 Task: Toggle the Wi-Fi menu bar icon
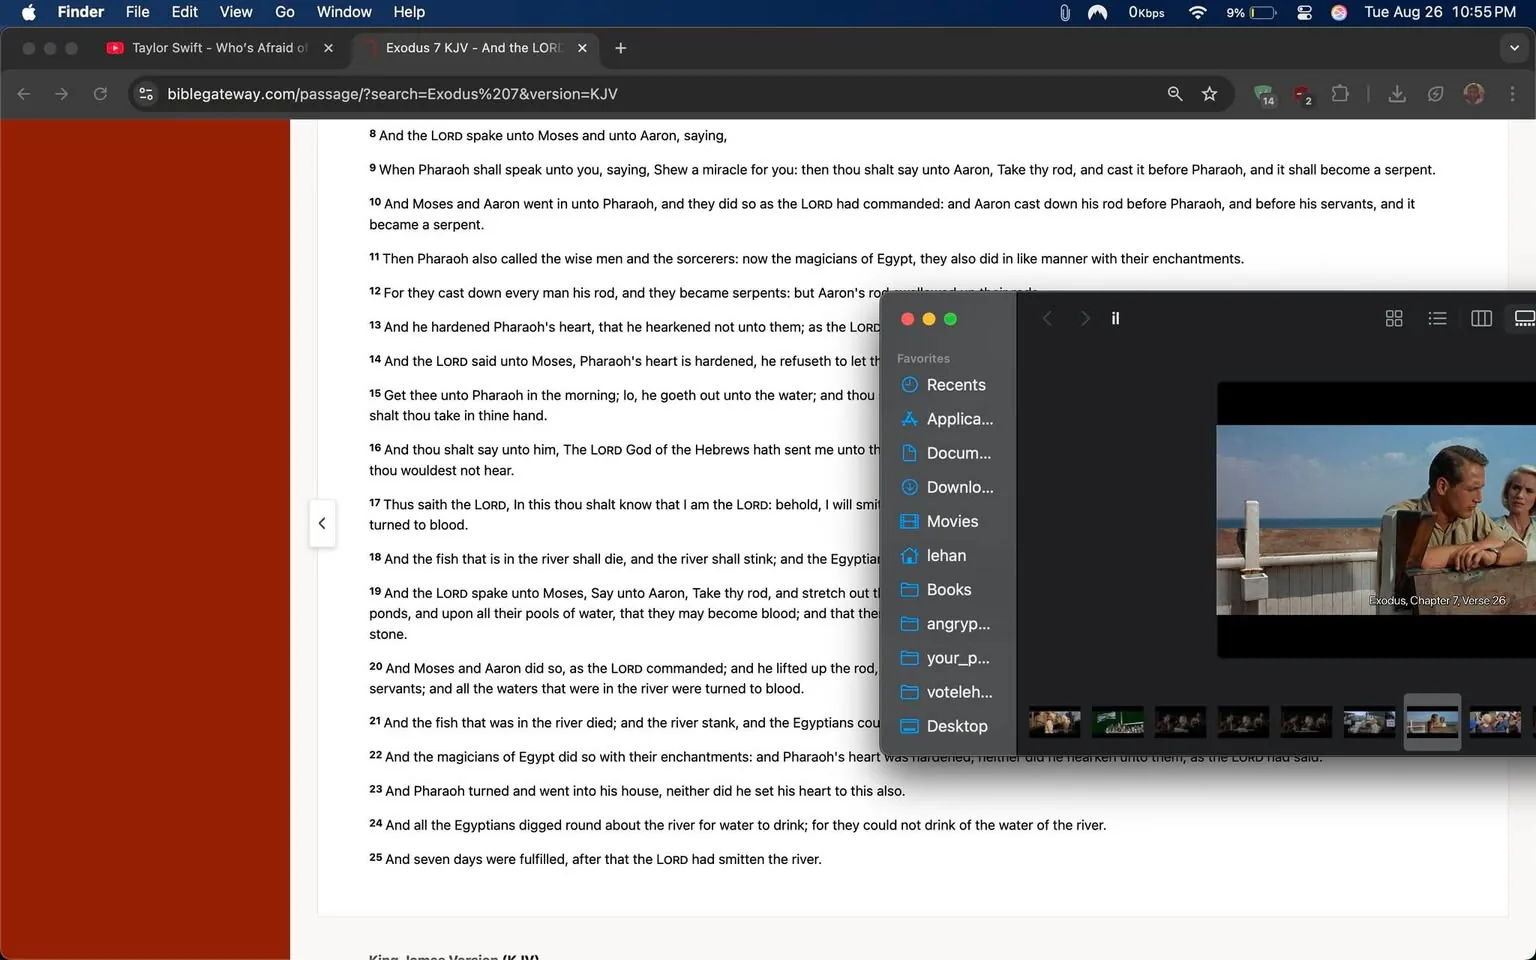[1196, 13]
